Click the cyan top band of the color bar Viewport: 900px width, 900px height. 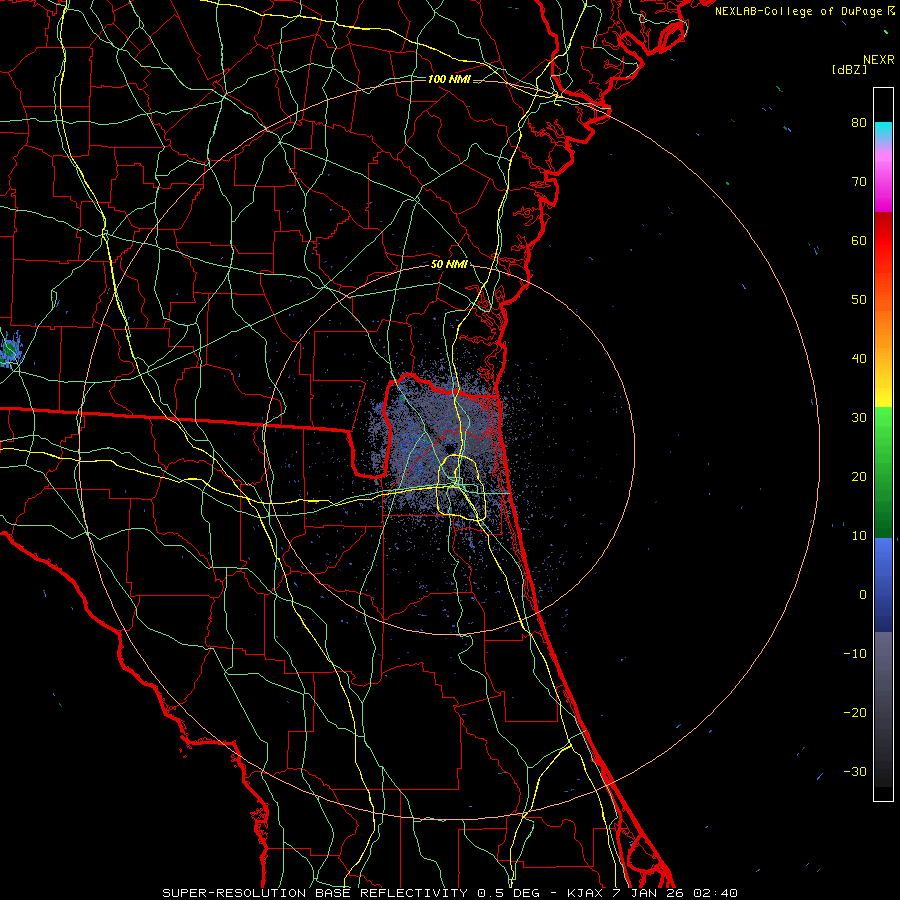883,133
